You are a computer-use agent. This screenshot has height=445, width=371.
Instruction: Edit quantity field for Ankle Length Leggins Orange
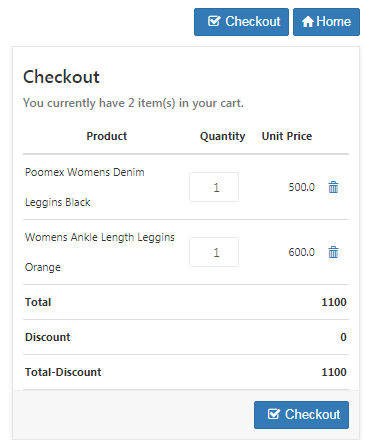tap(214, 252)
